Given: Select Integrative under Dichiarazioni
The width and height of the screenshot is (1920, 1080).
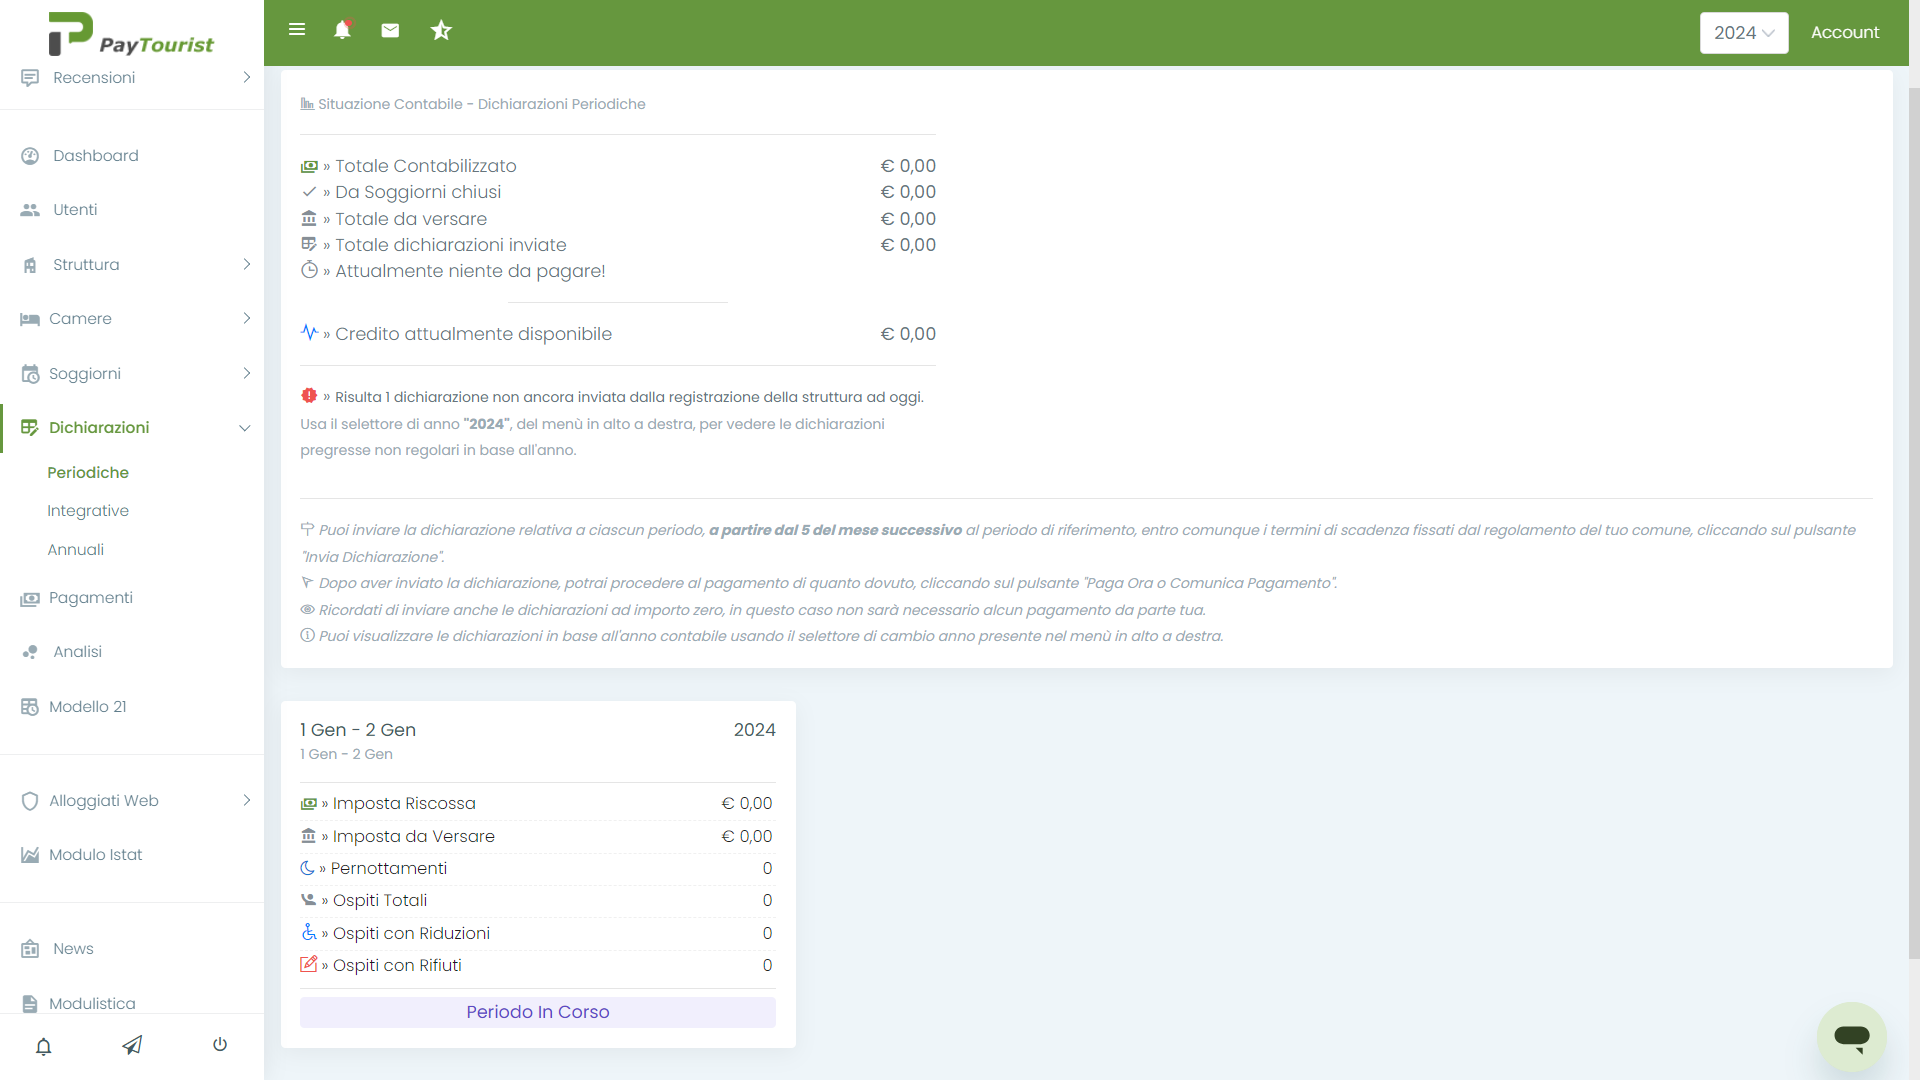Looking at the screenshot, I should (x=88, y=511).
